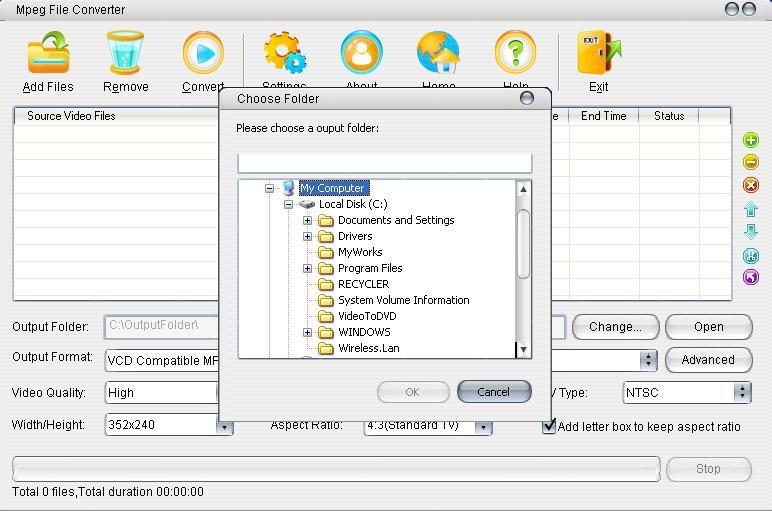Close the Choose Folder dialog
772x511 pixels.
click(526, 98)
